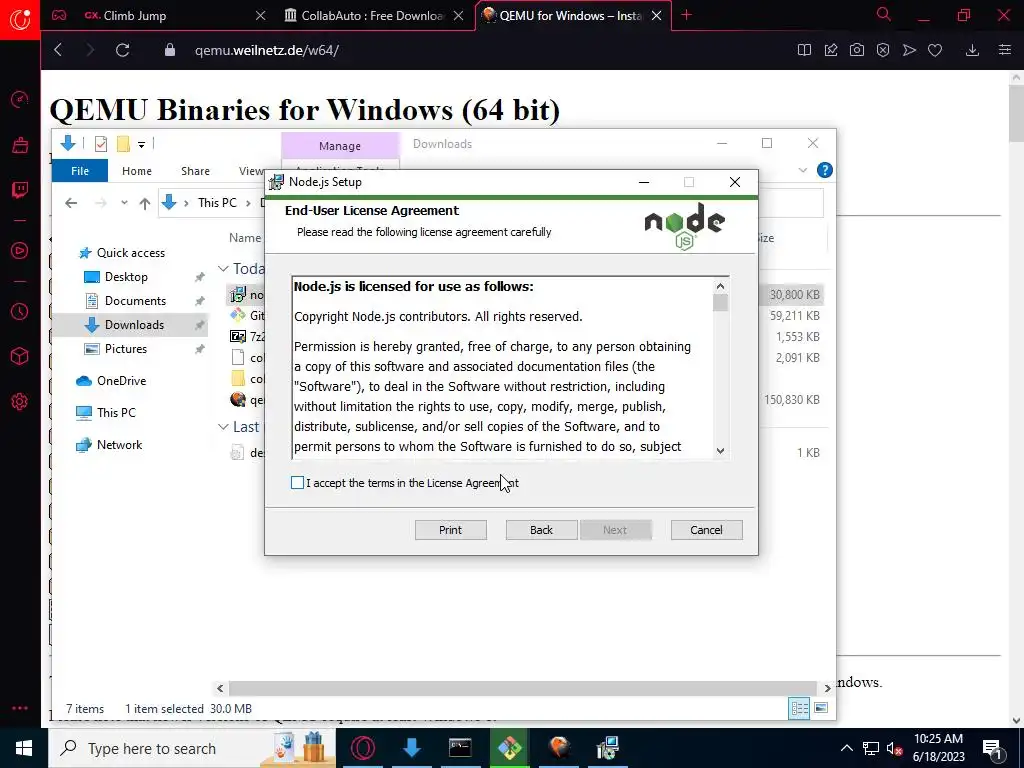The height and width of the screenshot is (768, 1024).
Task: Collapse the Today file group
Action: point(223,268)
